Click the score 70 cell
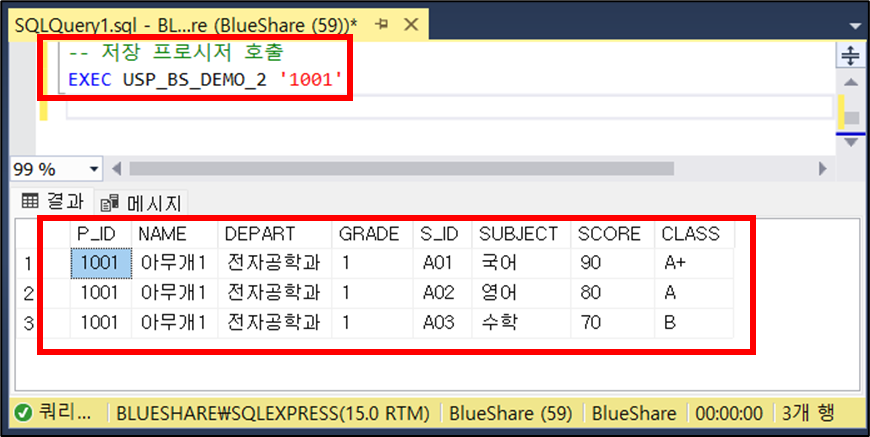The width and height of the screenshot is (870, 437). coord(613,323)
